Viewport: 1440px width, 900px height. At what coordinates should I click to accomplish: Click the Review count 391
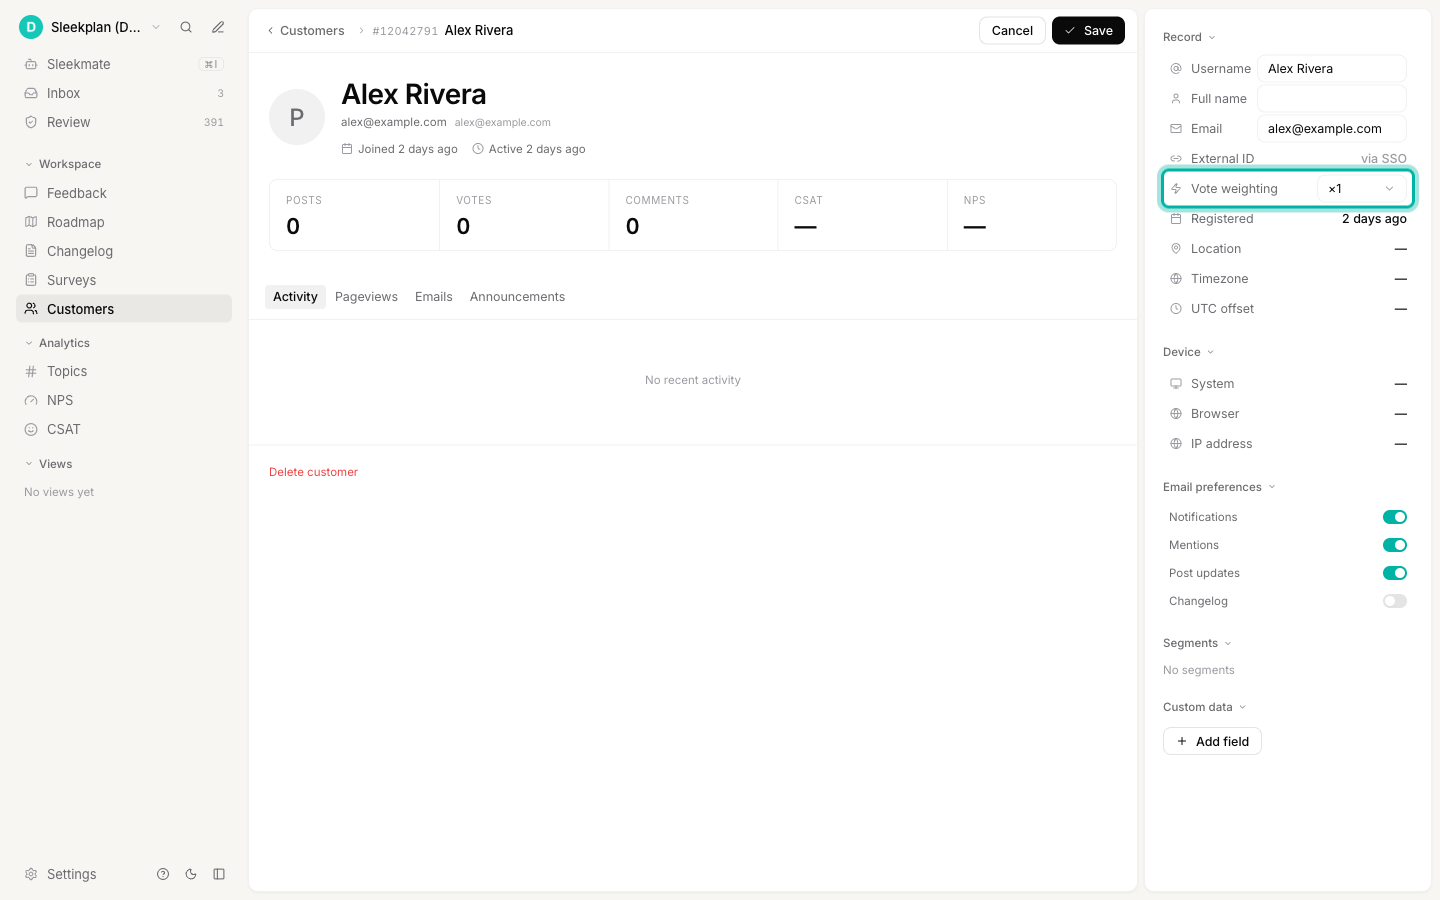pyautogui.click(x=214, y=122)
